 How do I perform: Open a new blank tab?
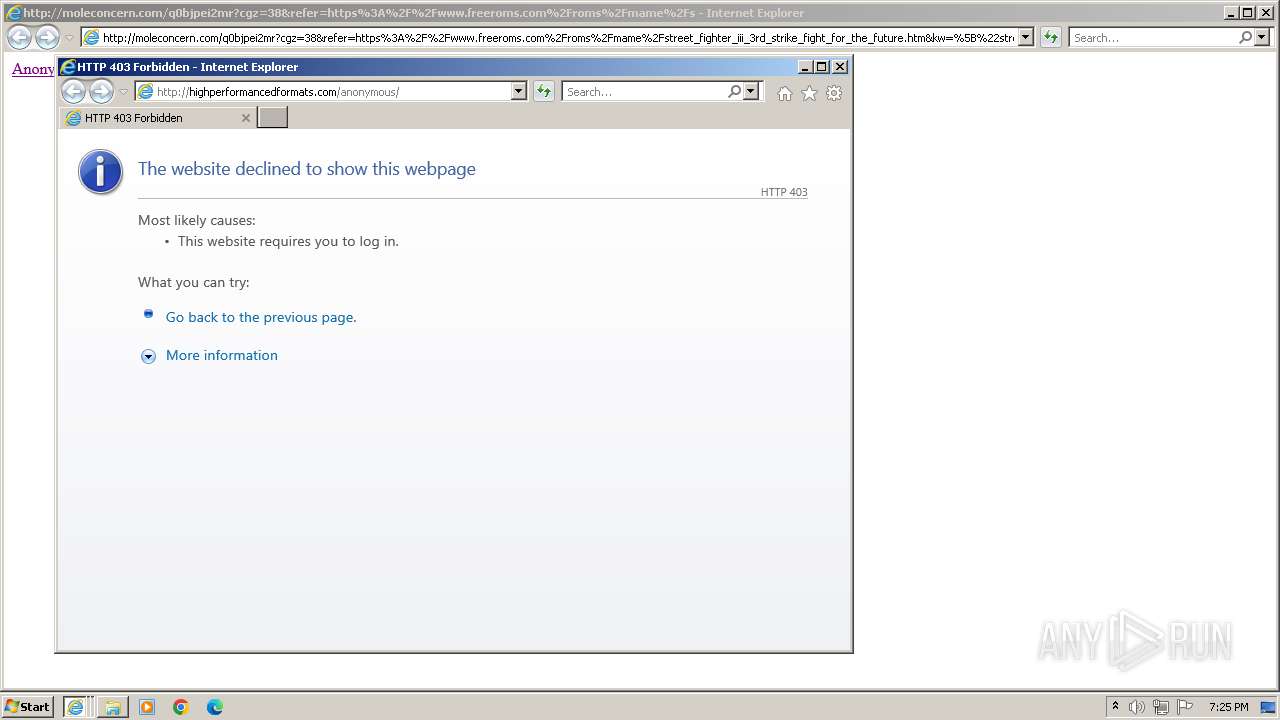coord(273,118)
